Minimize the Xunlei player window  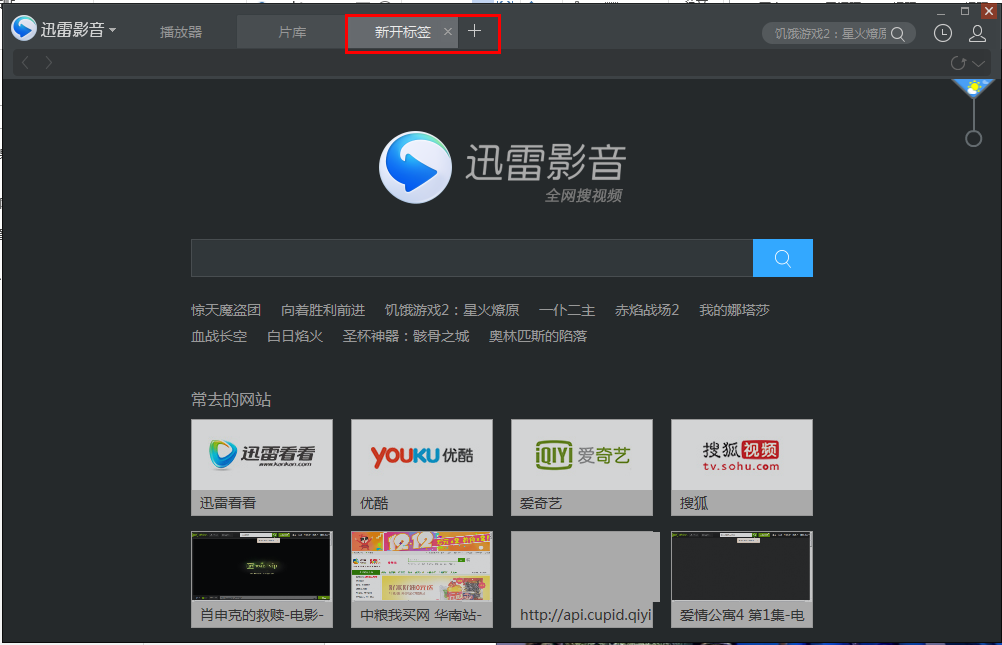coord(941,12)
